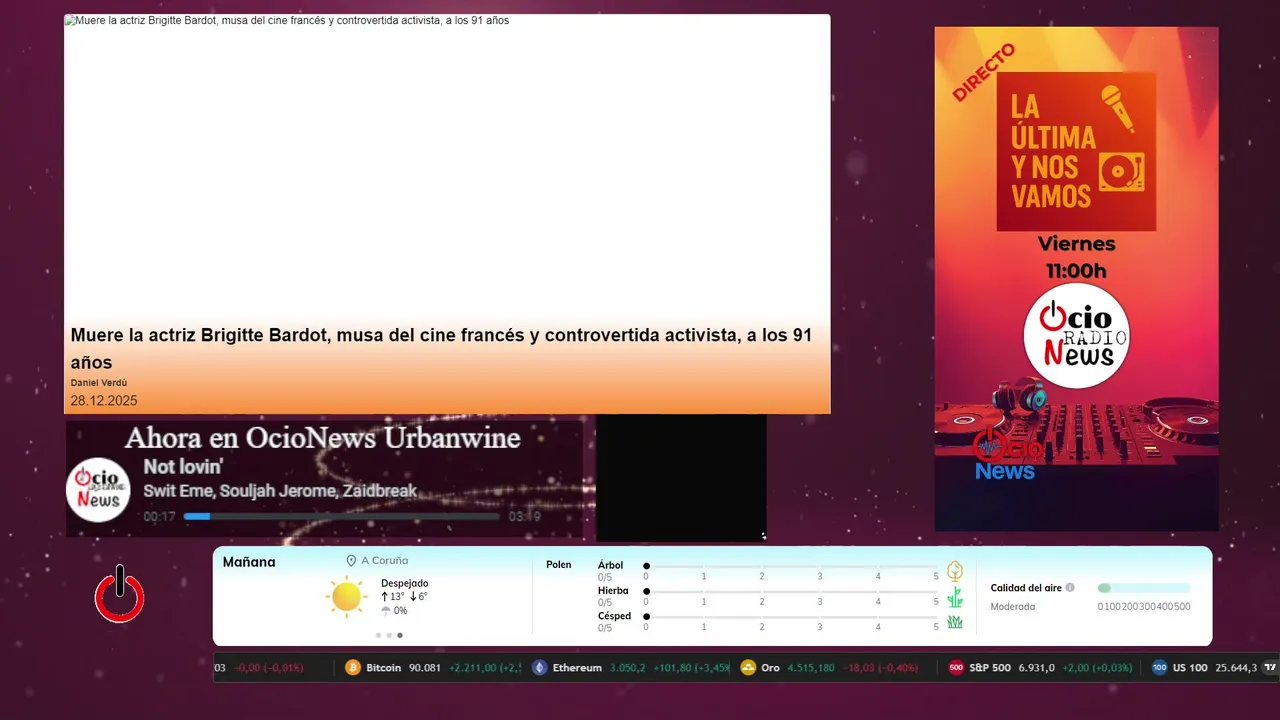
Task: Click the Oro name in ticker
Action: 770,668
